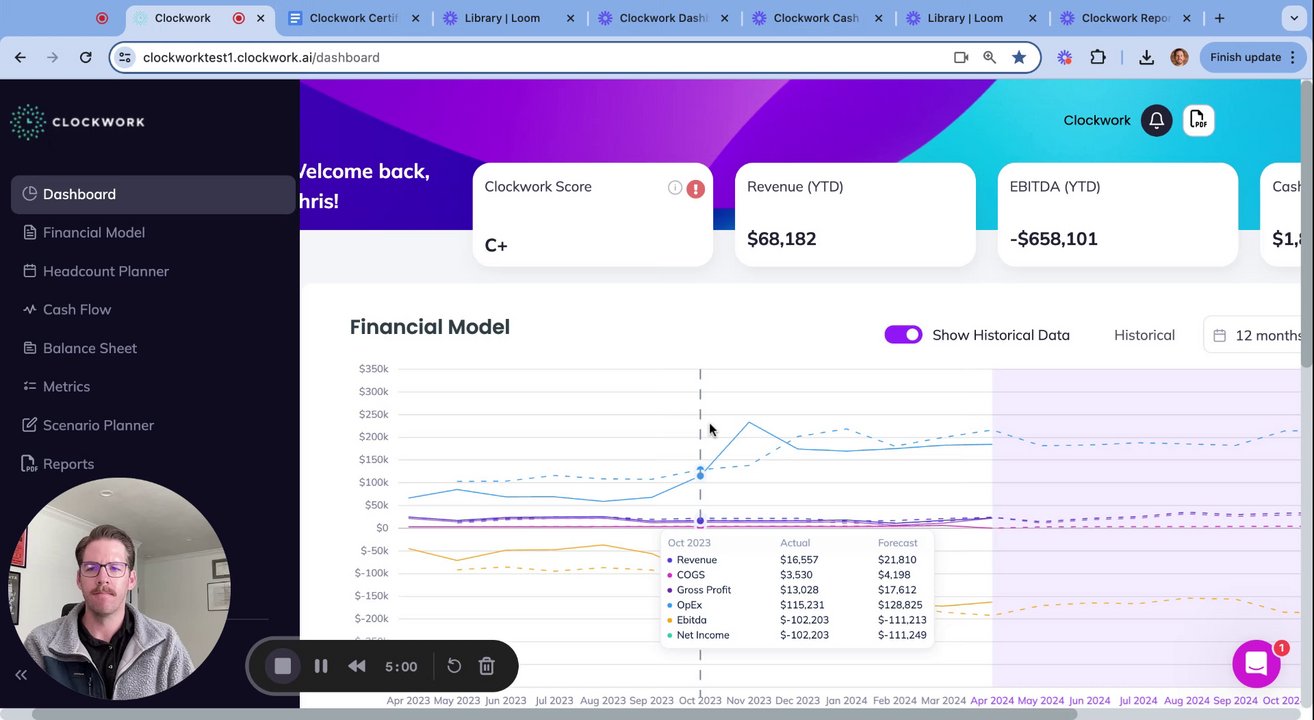The width and height of the screenshot is (1314, 720).
Task: Click the zoom magnifier in address bar
Action: click(990, 57)
